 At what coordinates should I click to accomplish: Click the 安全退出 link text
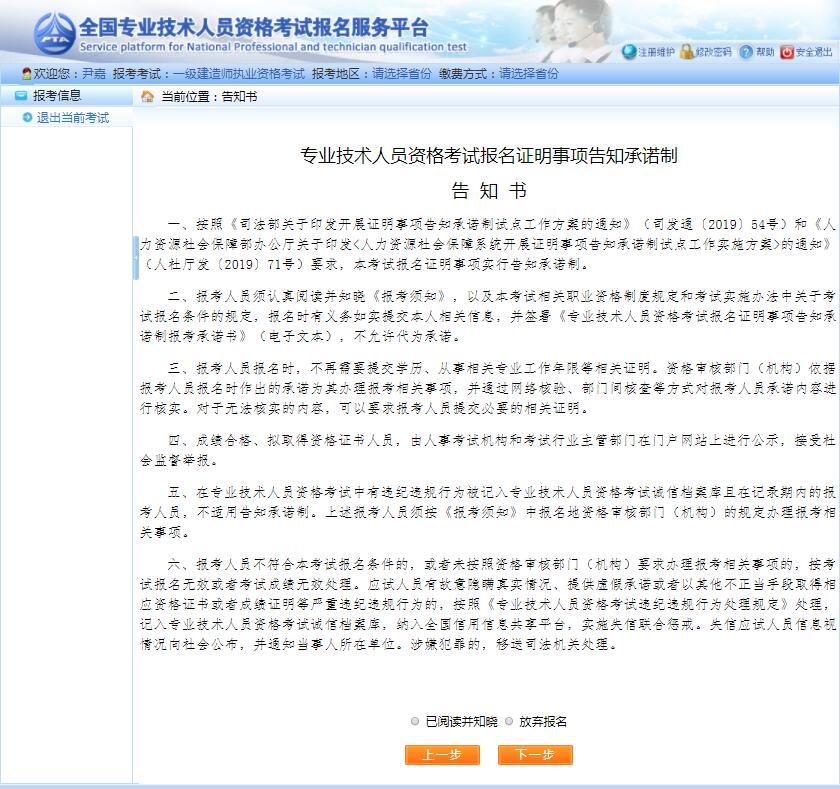click(x=814, y=52)
